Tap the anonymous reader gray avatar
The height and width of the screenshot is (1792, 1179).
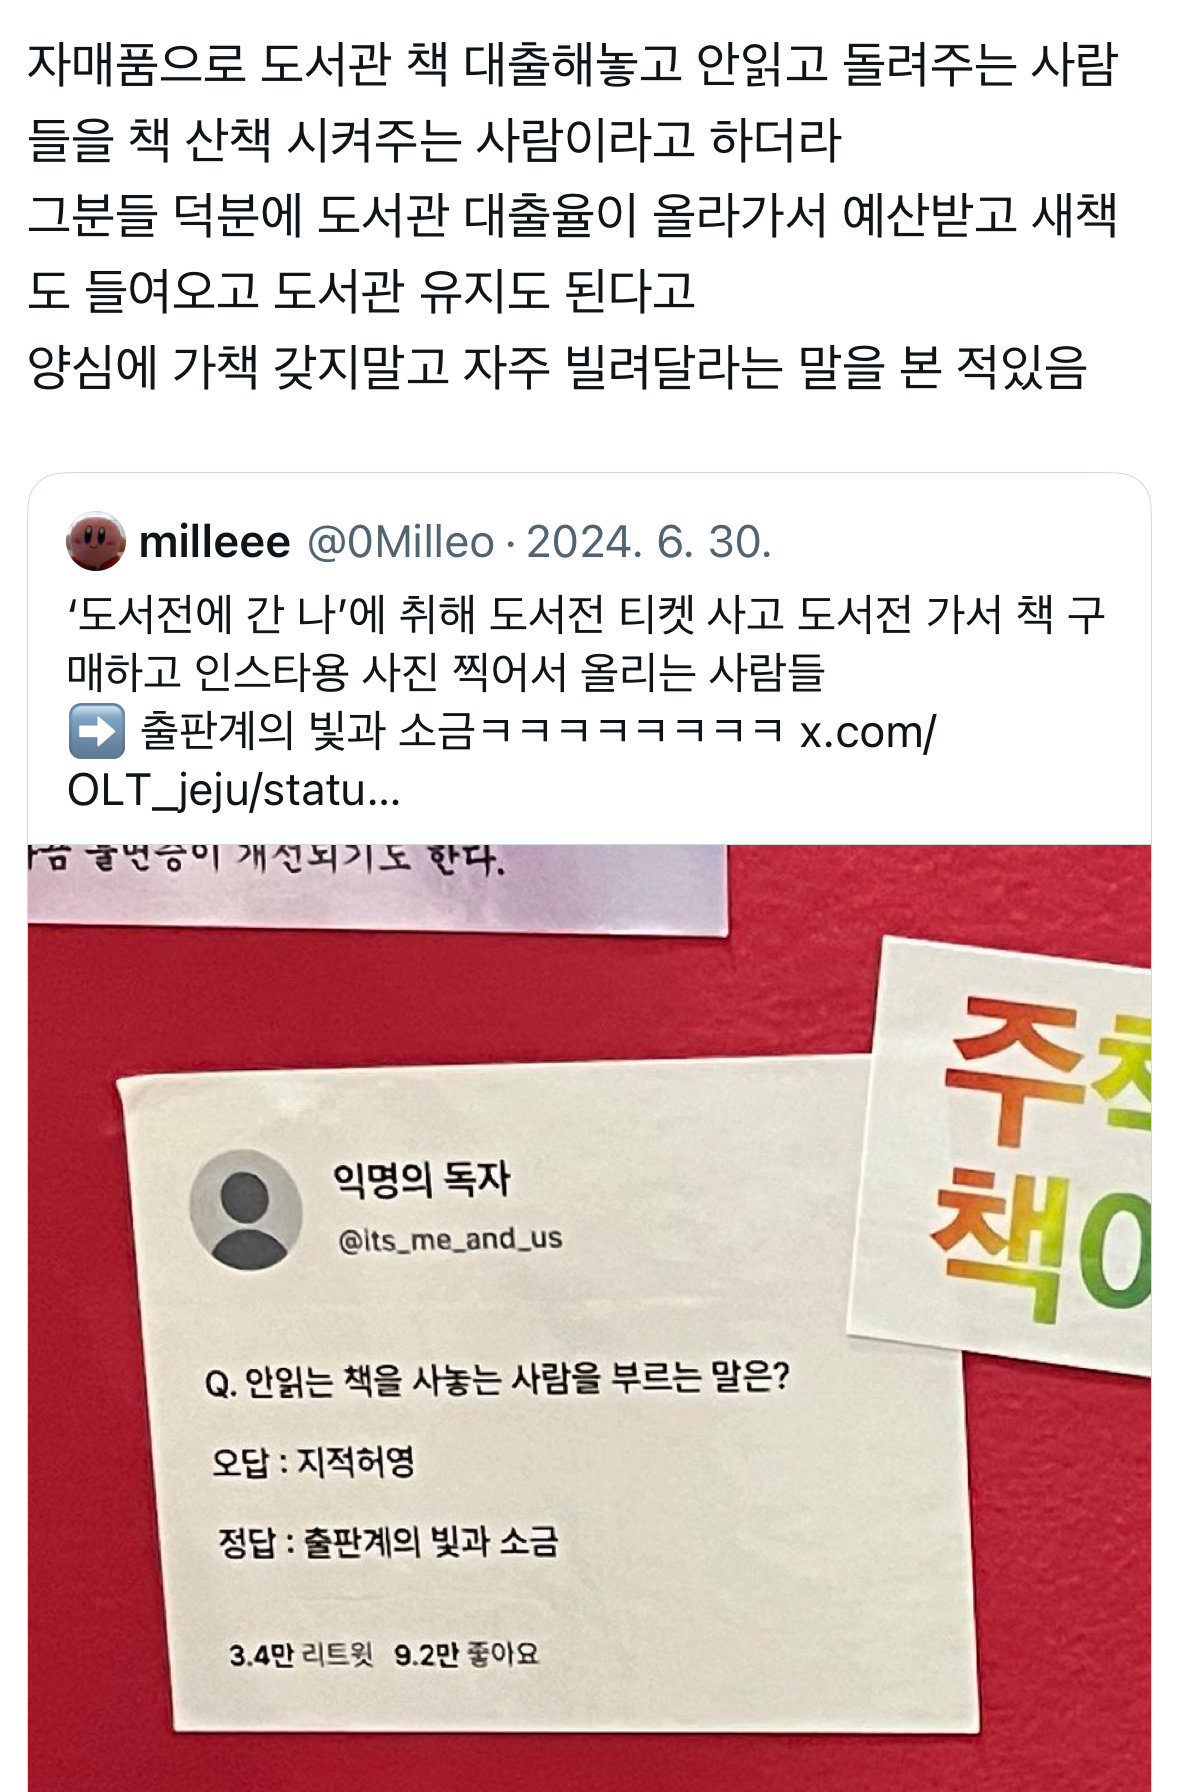pyautogui.click(x=246, y=1210)
